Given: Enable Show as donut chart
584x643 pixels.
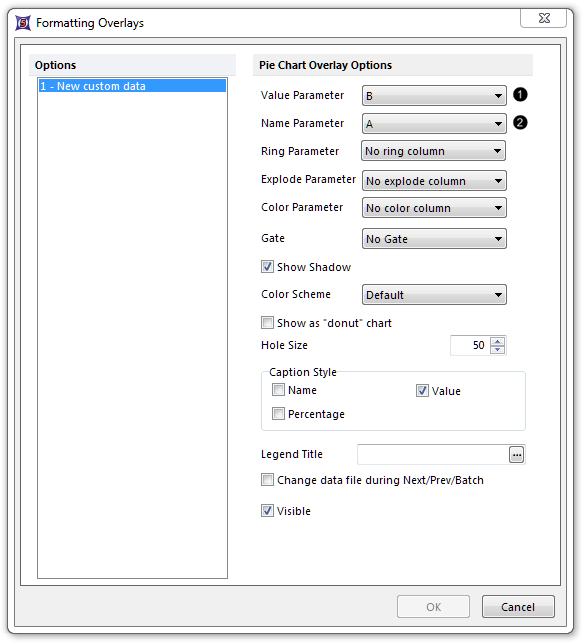Looking at the screenshot, I should (x=267, y=323).
